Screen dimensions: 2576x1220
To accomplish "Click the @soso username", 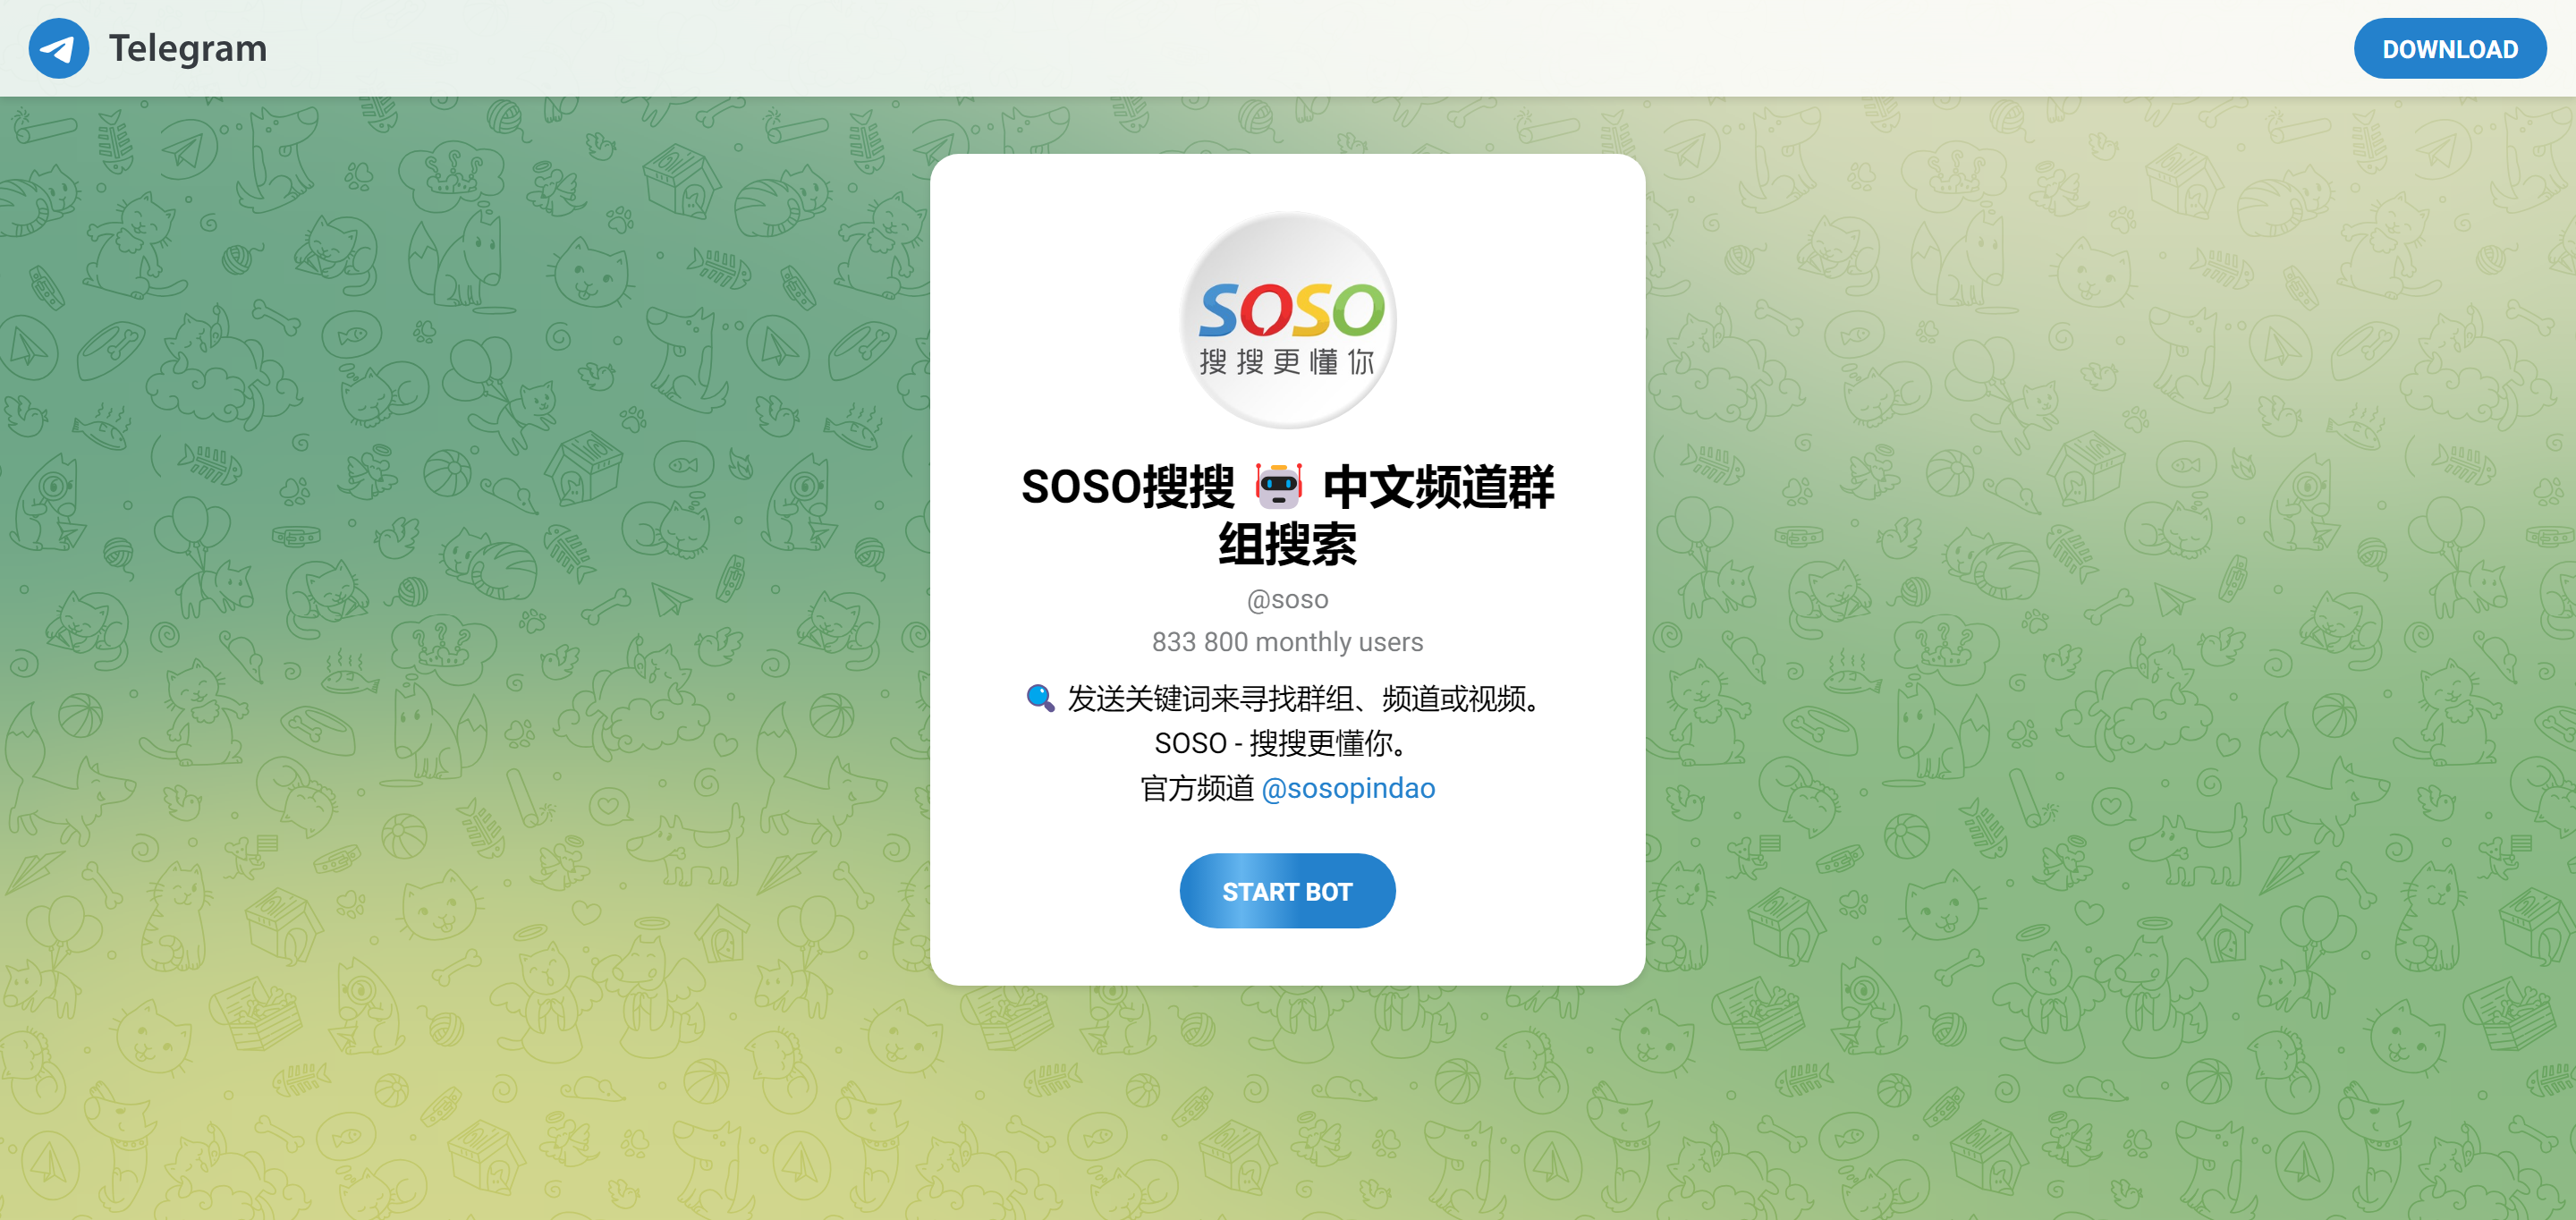I will click(x=1287, y=600).
